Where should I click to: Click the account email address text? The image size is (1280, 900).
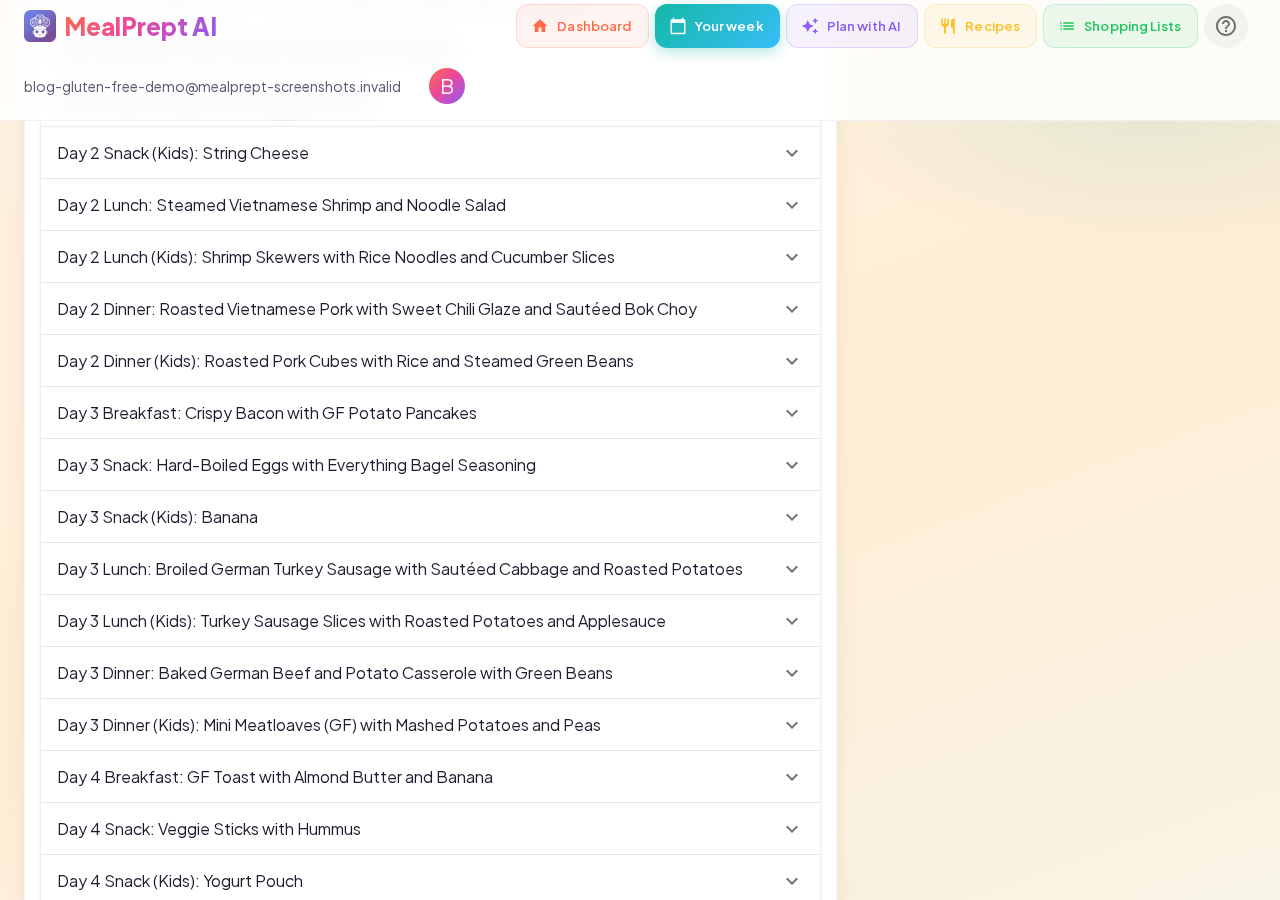(x=212, y=87)
